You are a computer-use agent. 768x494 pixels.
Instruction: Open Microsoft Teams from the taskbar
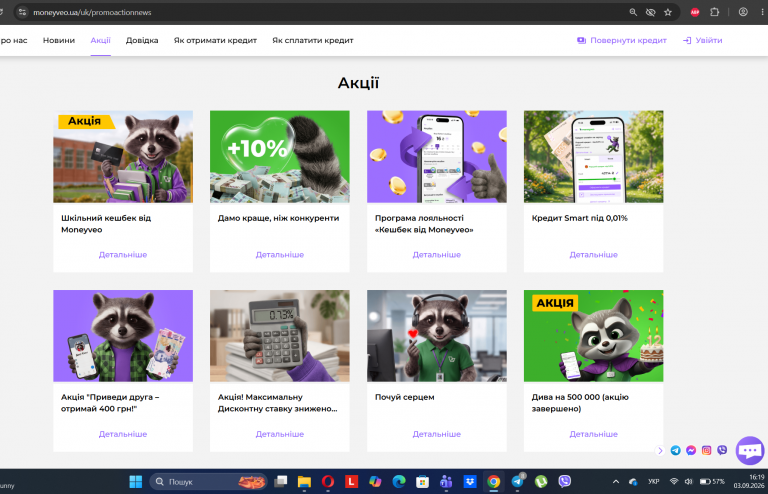[446, 482]
